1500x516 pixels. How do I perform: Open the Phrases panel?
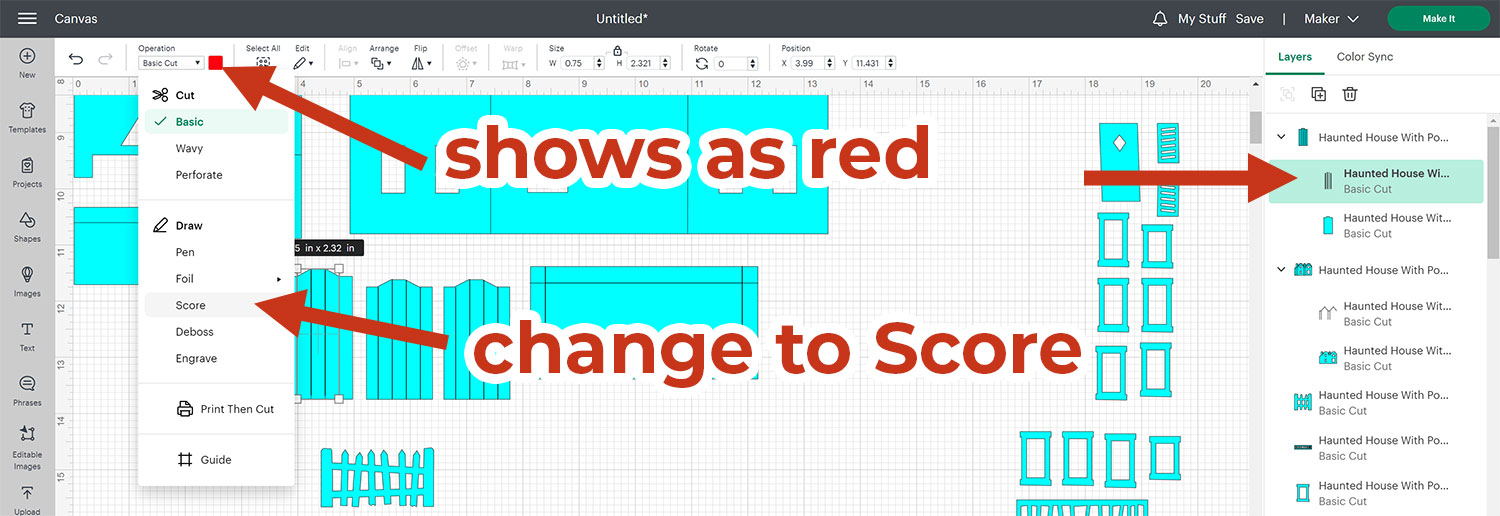click(x=27, y=391)
